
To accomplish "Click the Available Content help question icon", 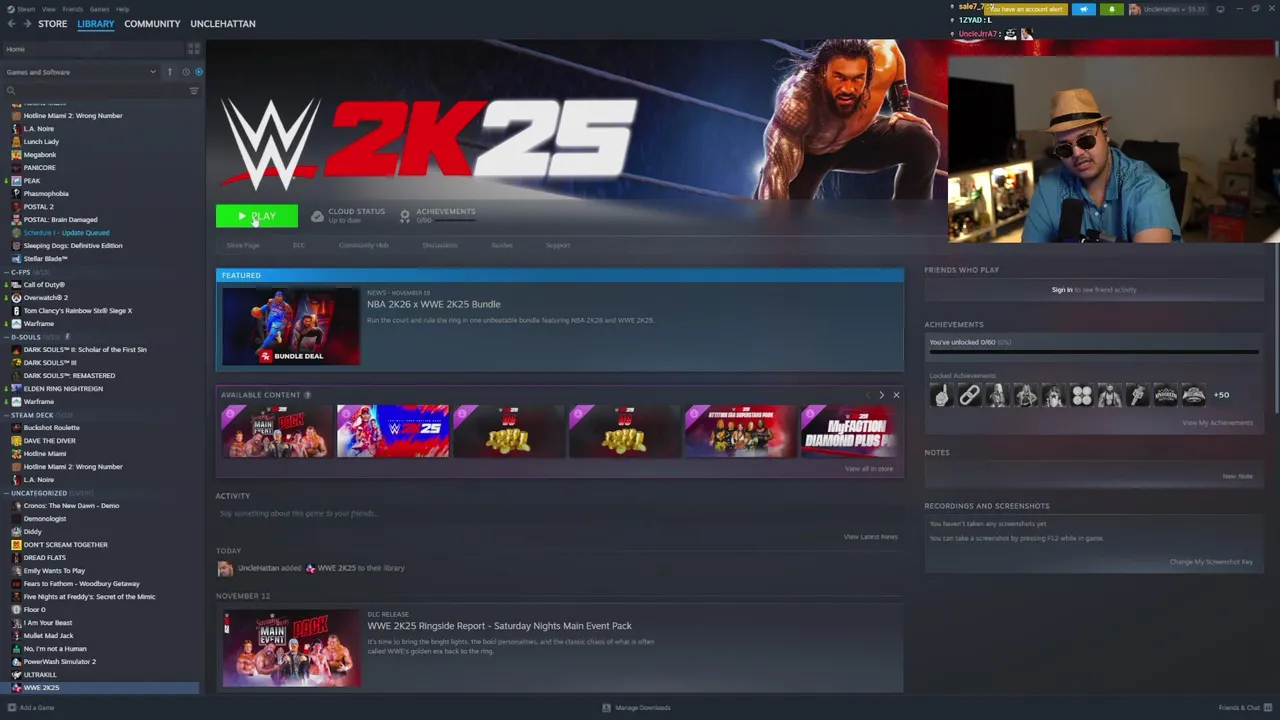I will [307, 395].
